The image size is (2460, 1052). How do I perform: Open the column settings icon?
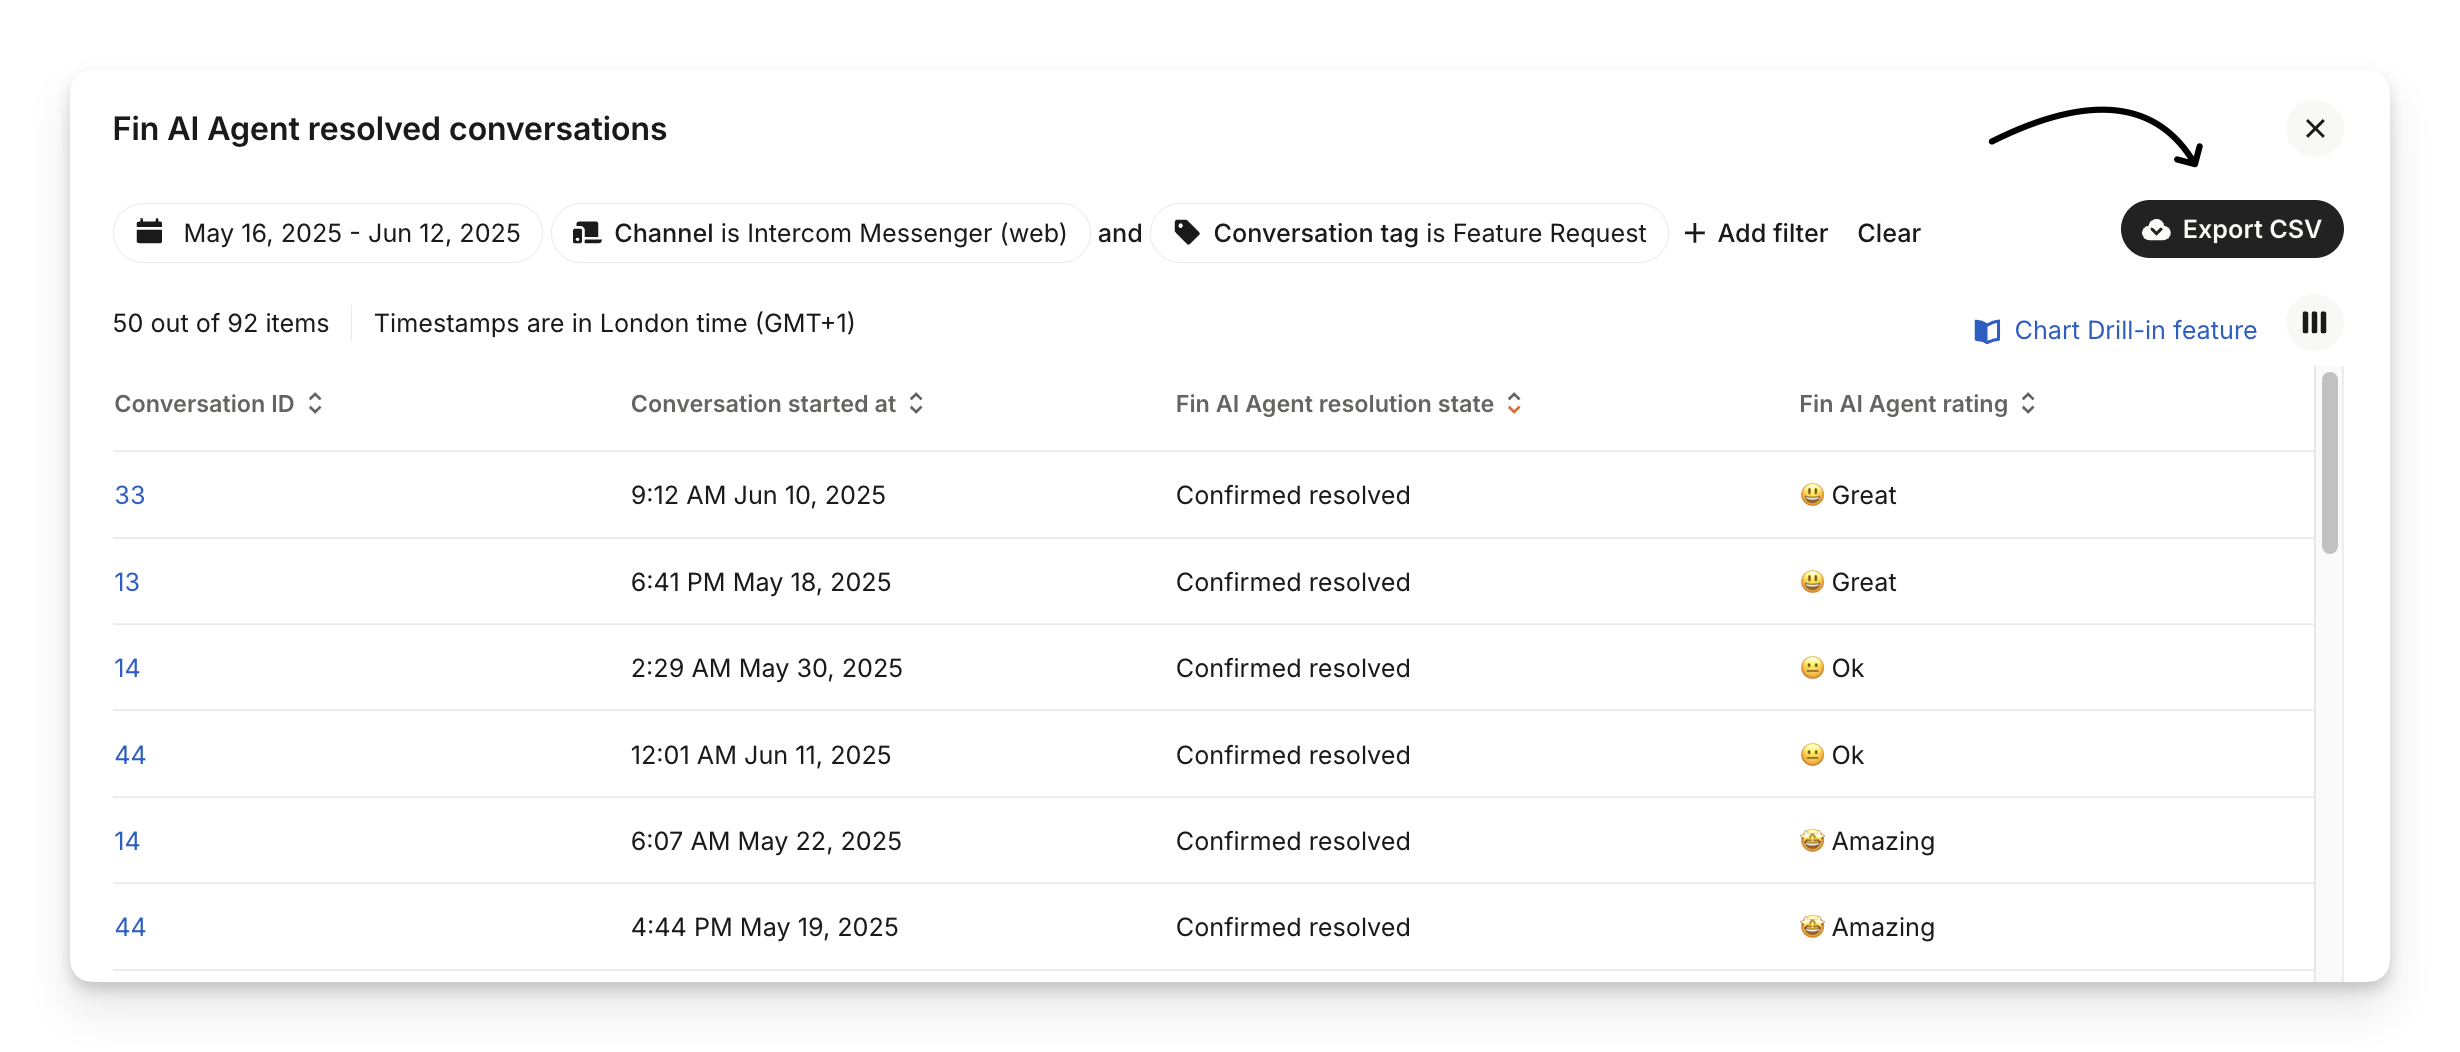pyautogui.click(x=2314, y=323)
